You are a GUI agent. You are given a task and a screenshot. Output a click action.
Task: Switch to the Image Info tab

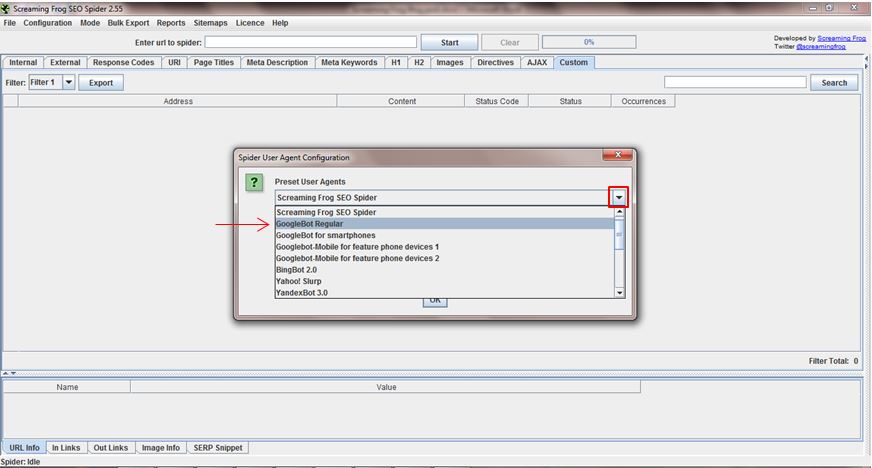[x=161, y=447]
